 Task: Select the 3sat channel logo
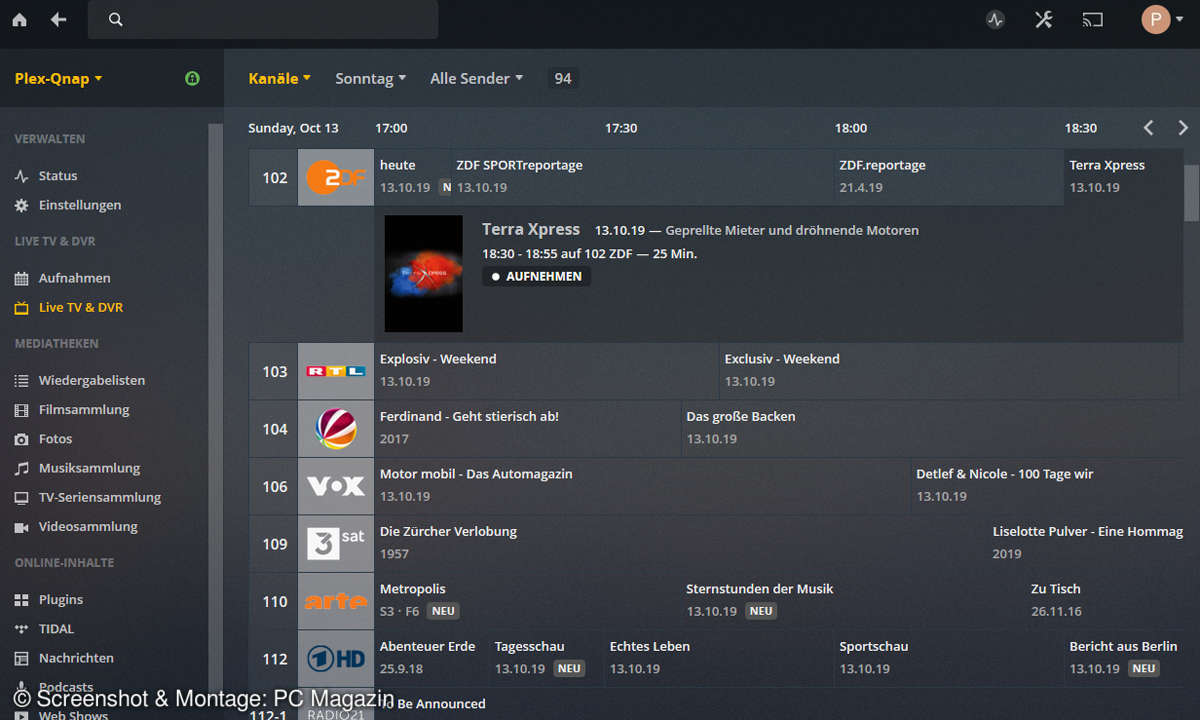pos(335,544)
